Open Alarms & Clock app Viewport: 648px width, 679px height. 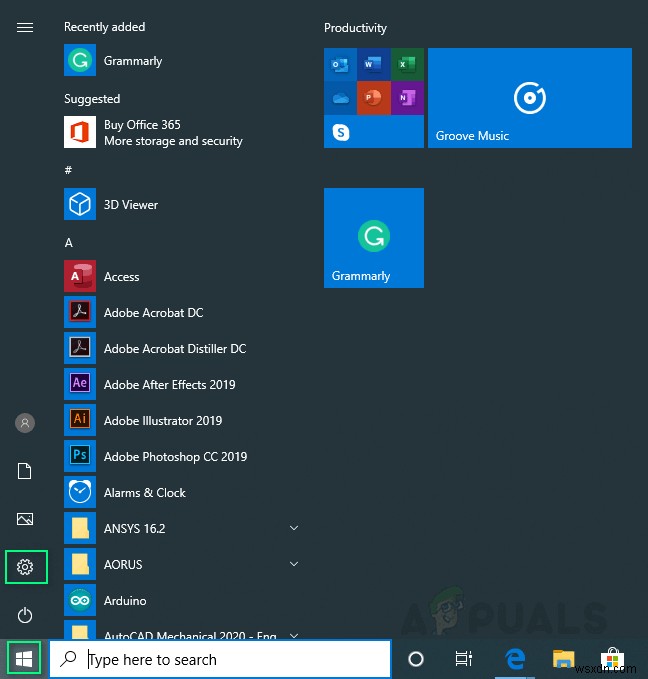click(x=125, y=492)
